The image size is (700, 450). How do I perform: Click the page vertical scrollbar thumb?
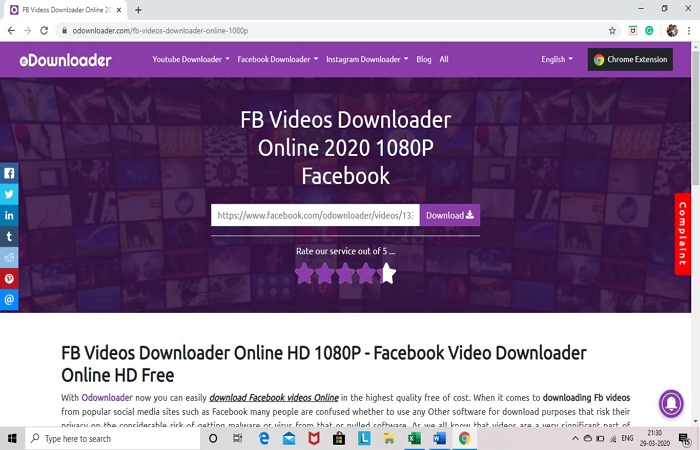coord(696,118)
